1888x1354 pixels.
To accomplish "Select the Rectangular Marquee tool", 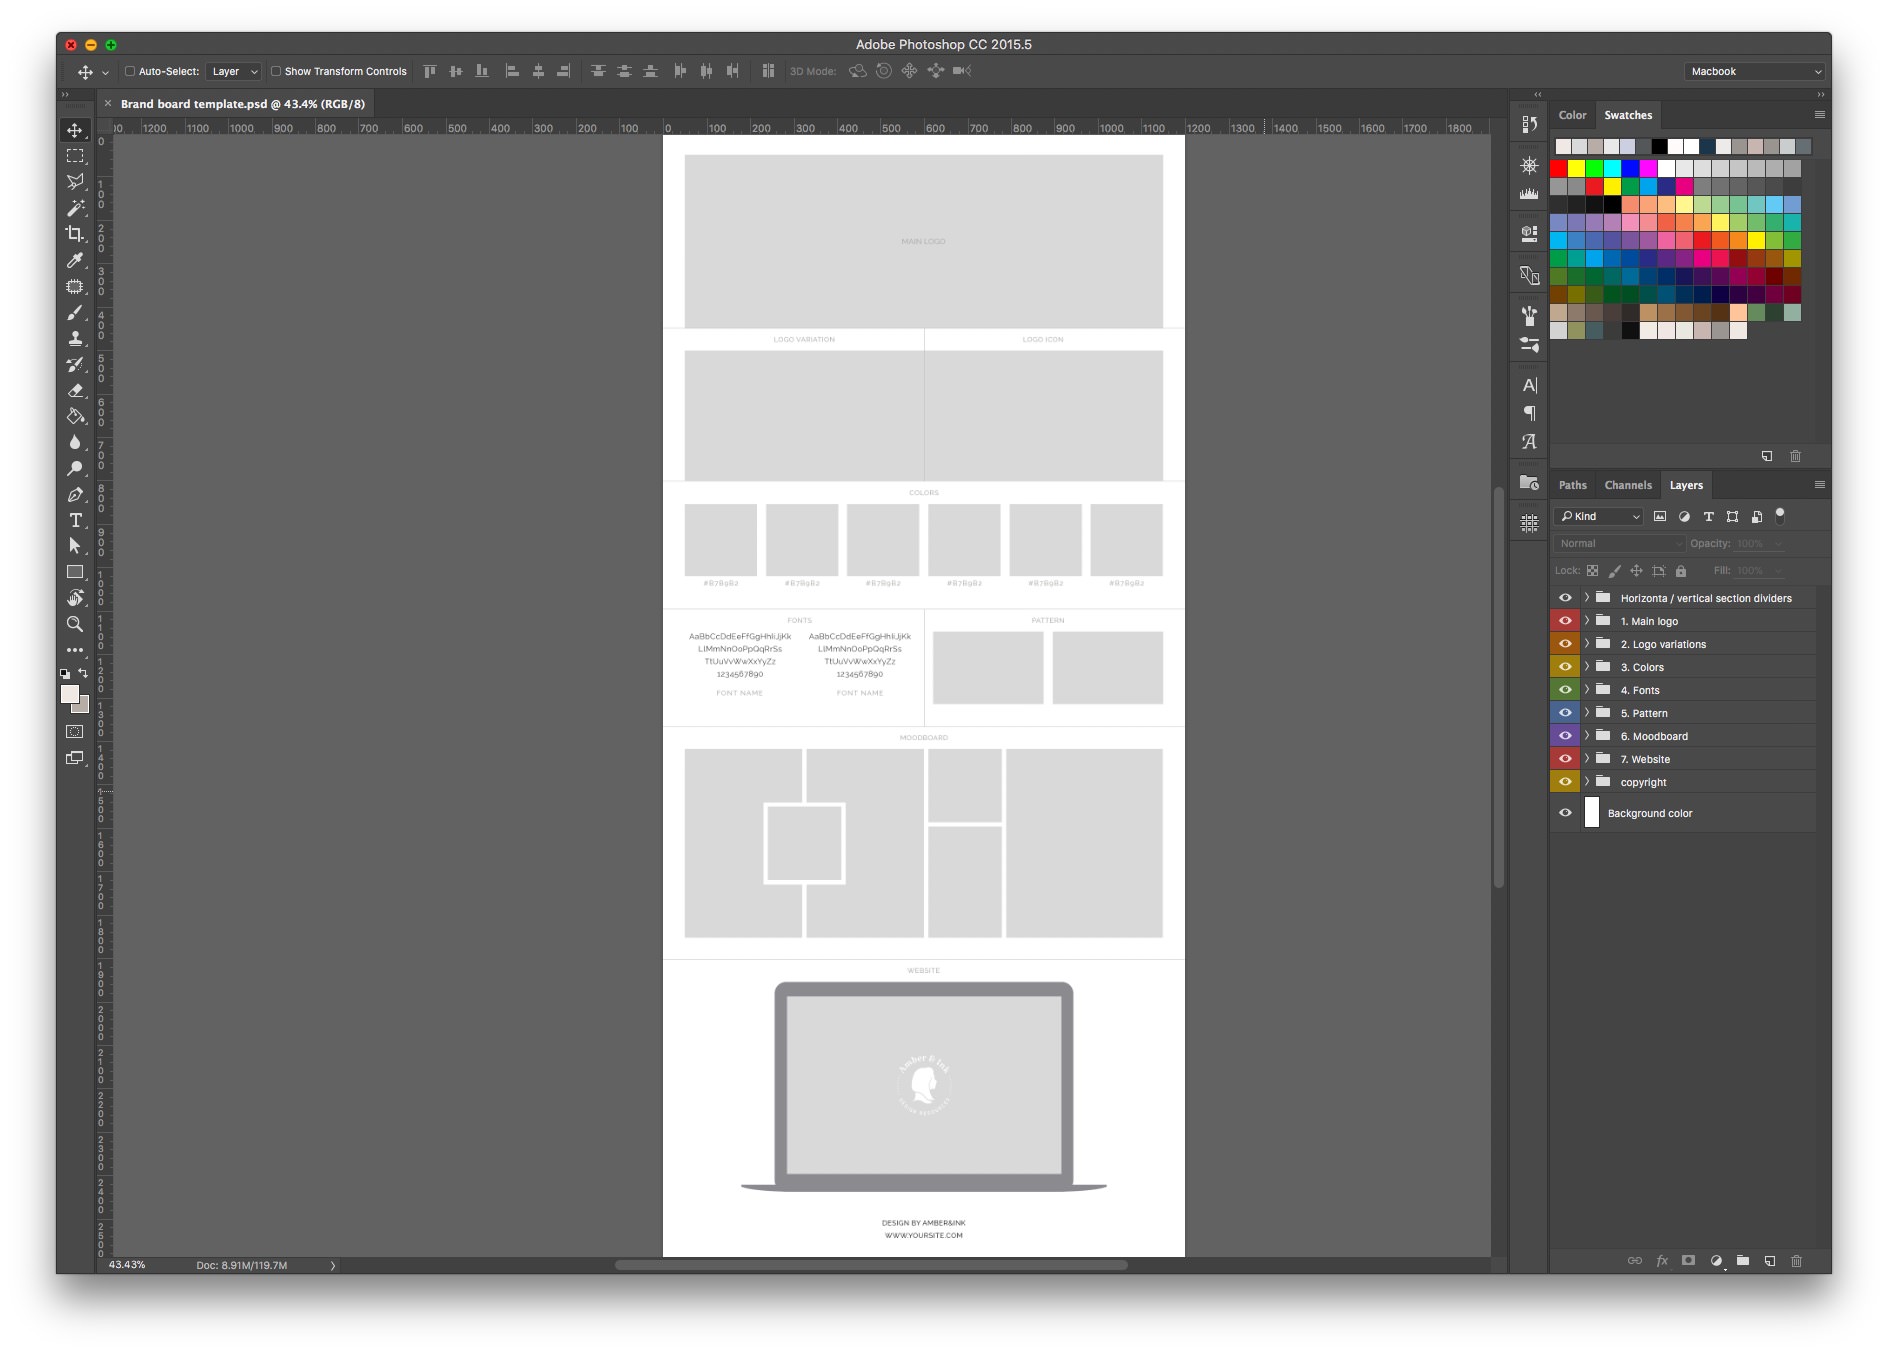I will 75,156.
